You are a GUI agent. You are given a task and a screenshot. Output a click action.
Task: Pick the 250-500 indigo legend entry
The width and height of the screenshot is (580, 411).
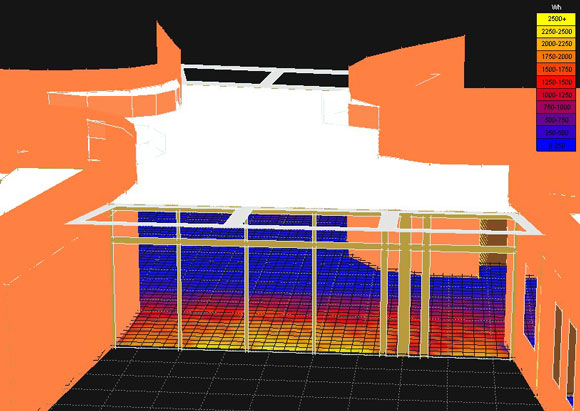point(556,132)
